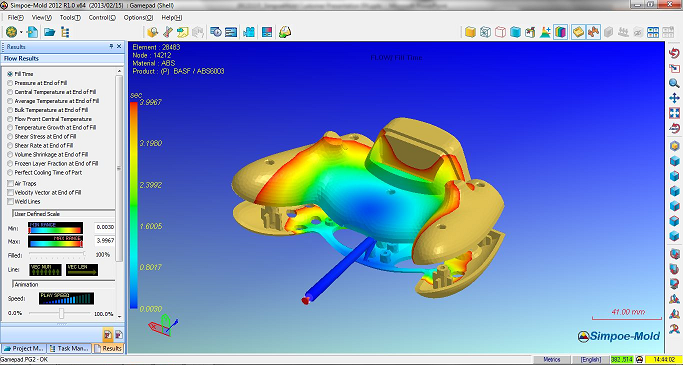Expand the User Defined Scale section
Screen dimensions: 683x365
point(64,214)
